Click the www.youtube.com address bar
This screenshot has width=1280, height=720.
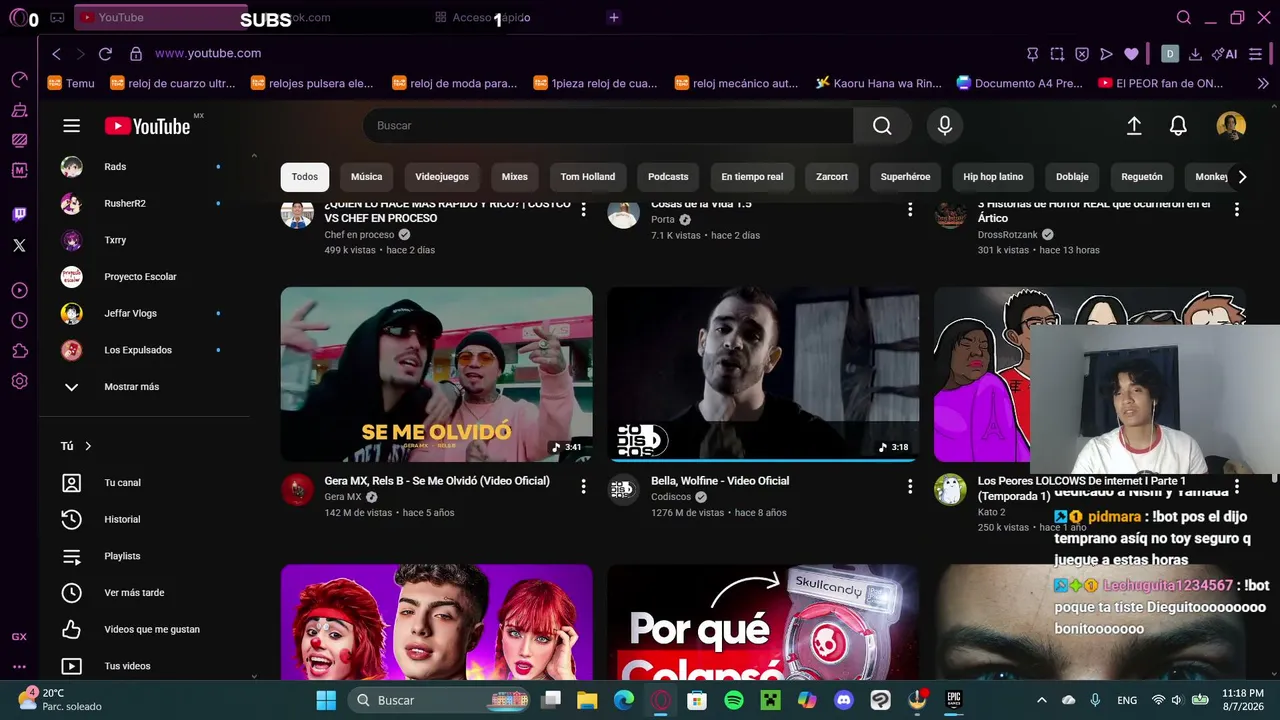tap(208, 54)
